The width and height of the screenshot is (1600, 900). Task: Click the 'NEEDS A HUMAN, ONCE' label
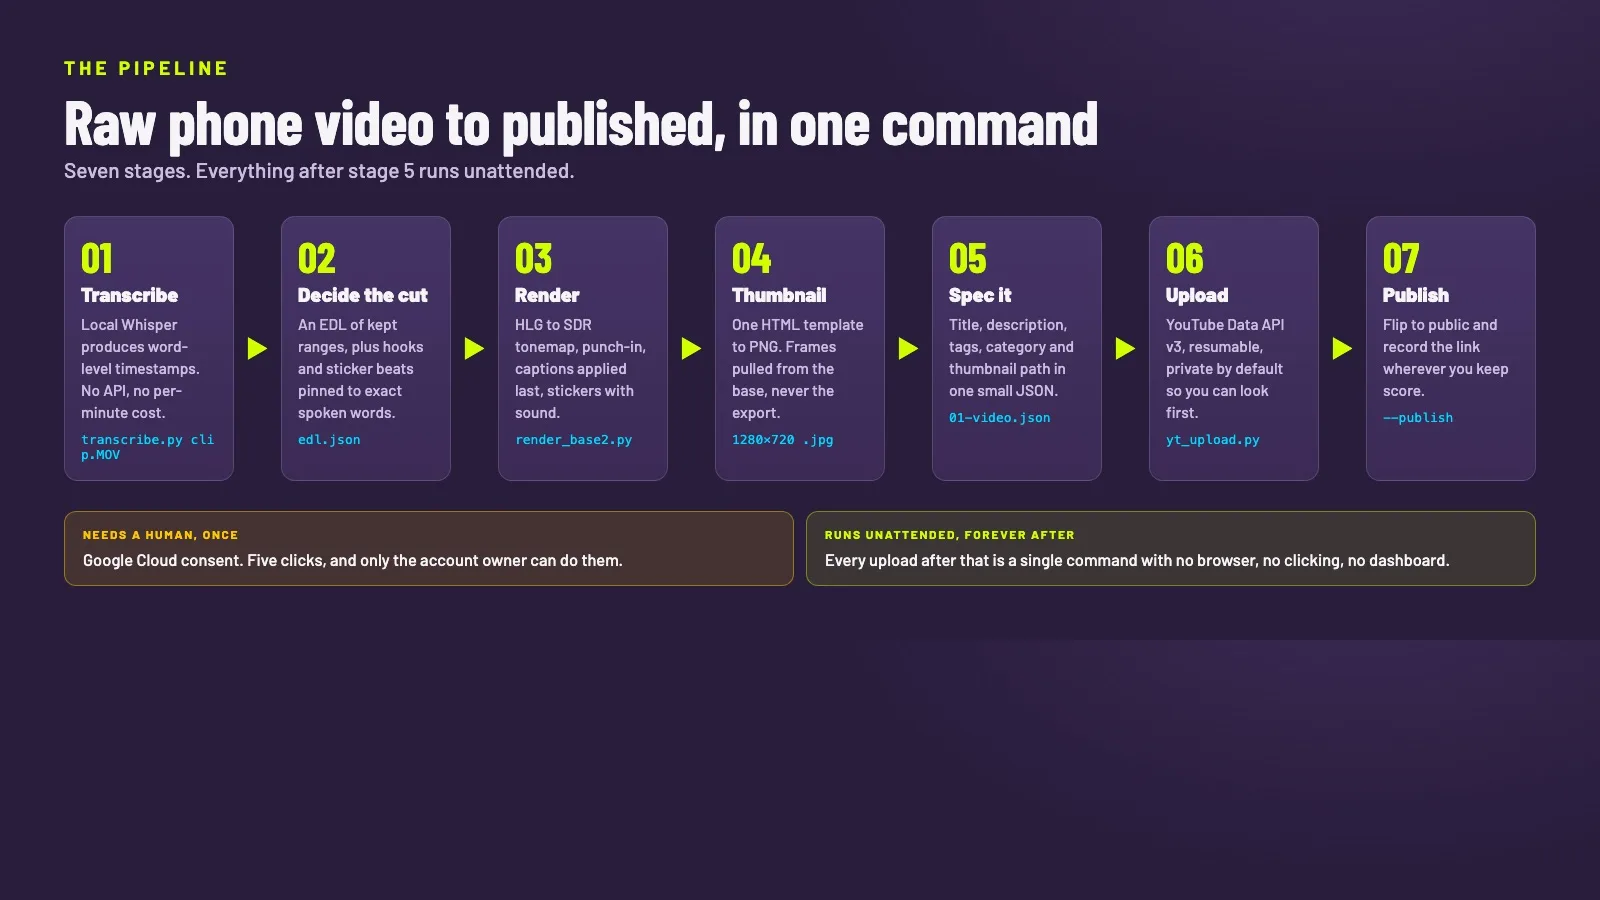(161, 535)
